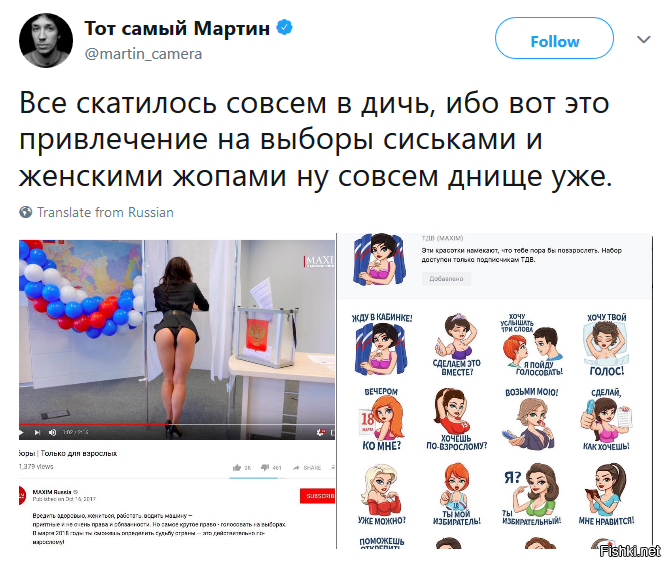Open the Тот самый Мартин profile avatar
666x563 pixels.
(46, 40)
